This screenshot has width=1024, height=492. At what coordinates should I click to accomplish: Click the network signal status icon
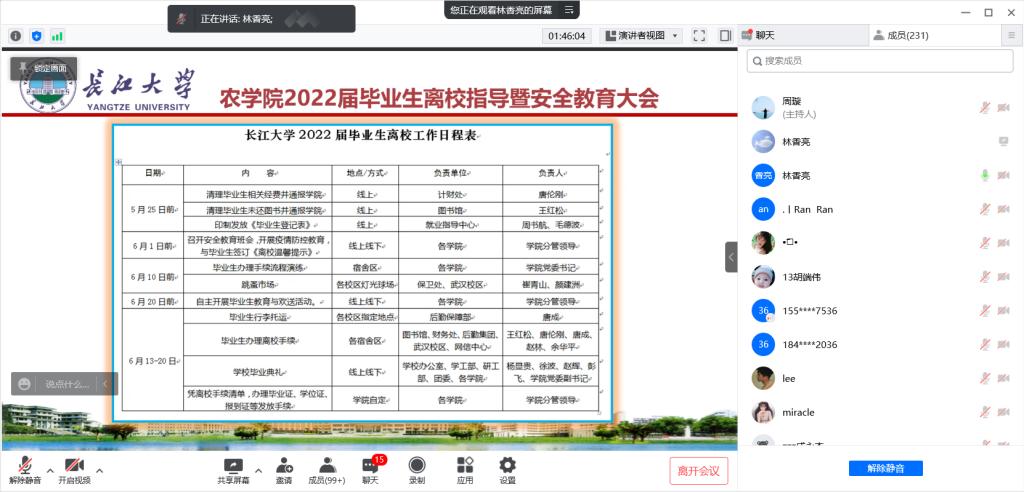click(x=57, y=36)
